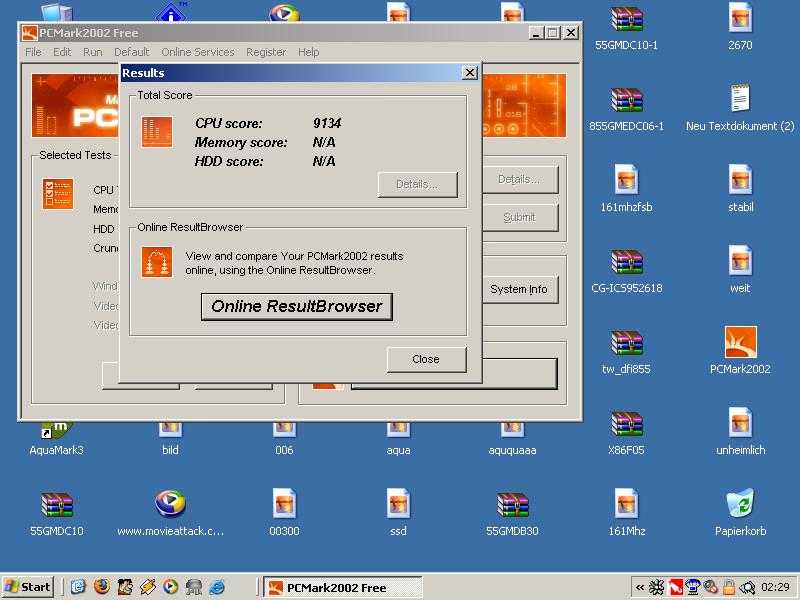Select the ssd image file
This screenshot has width=800, height=600.
[398, 514]
